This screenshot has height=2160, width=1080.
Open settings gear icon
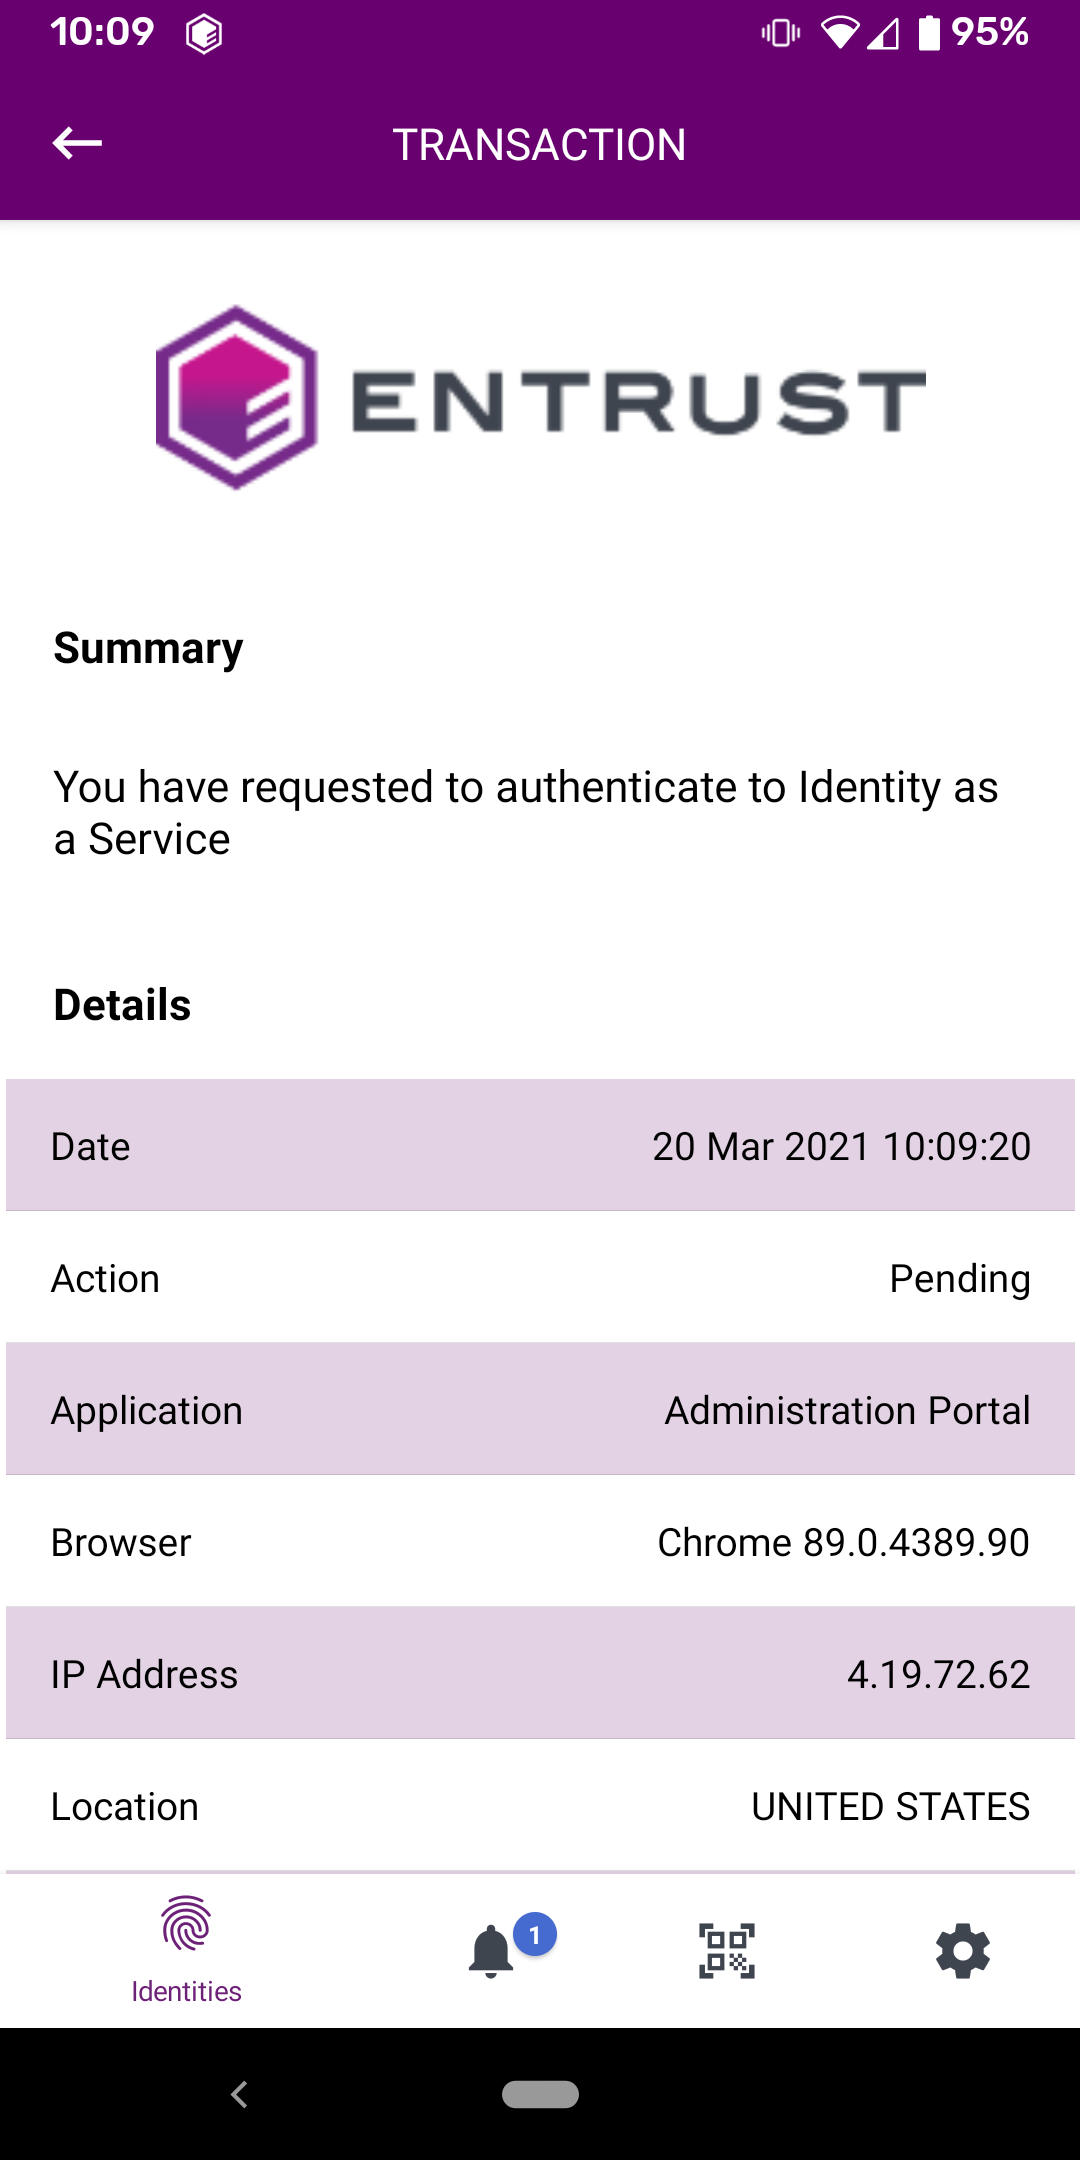point(962,1951)
